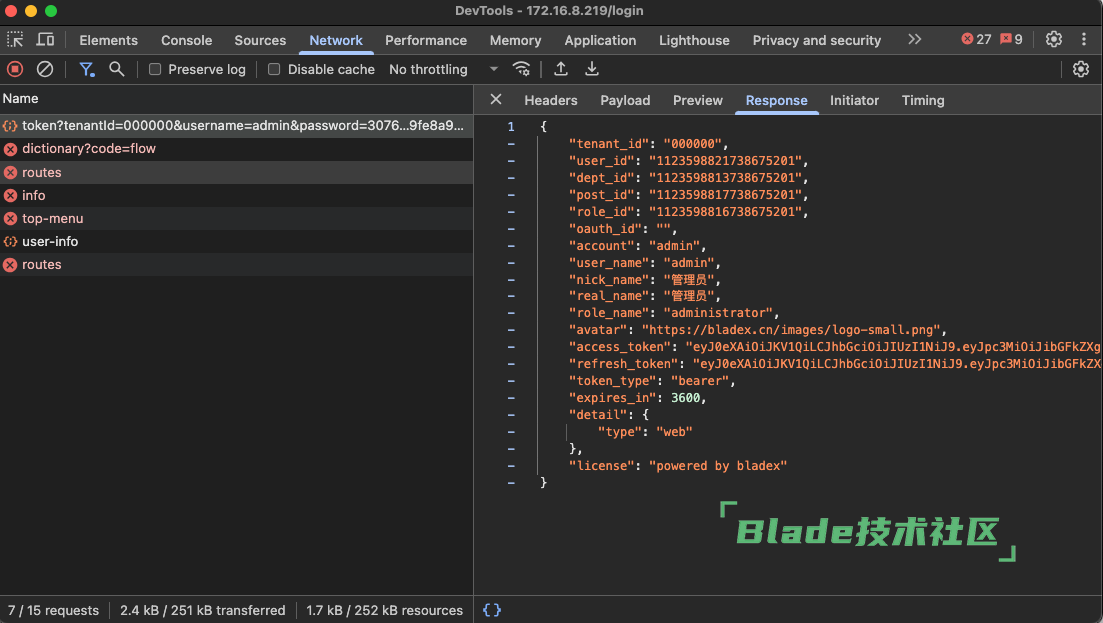Import HAR file upload icon

[561, 69]
